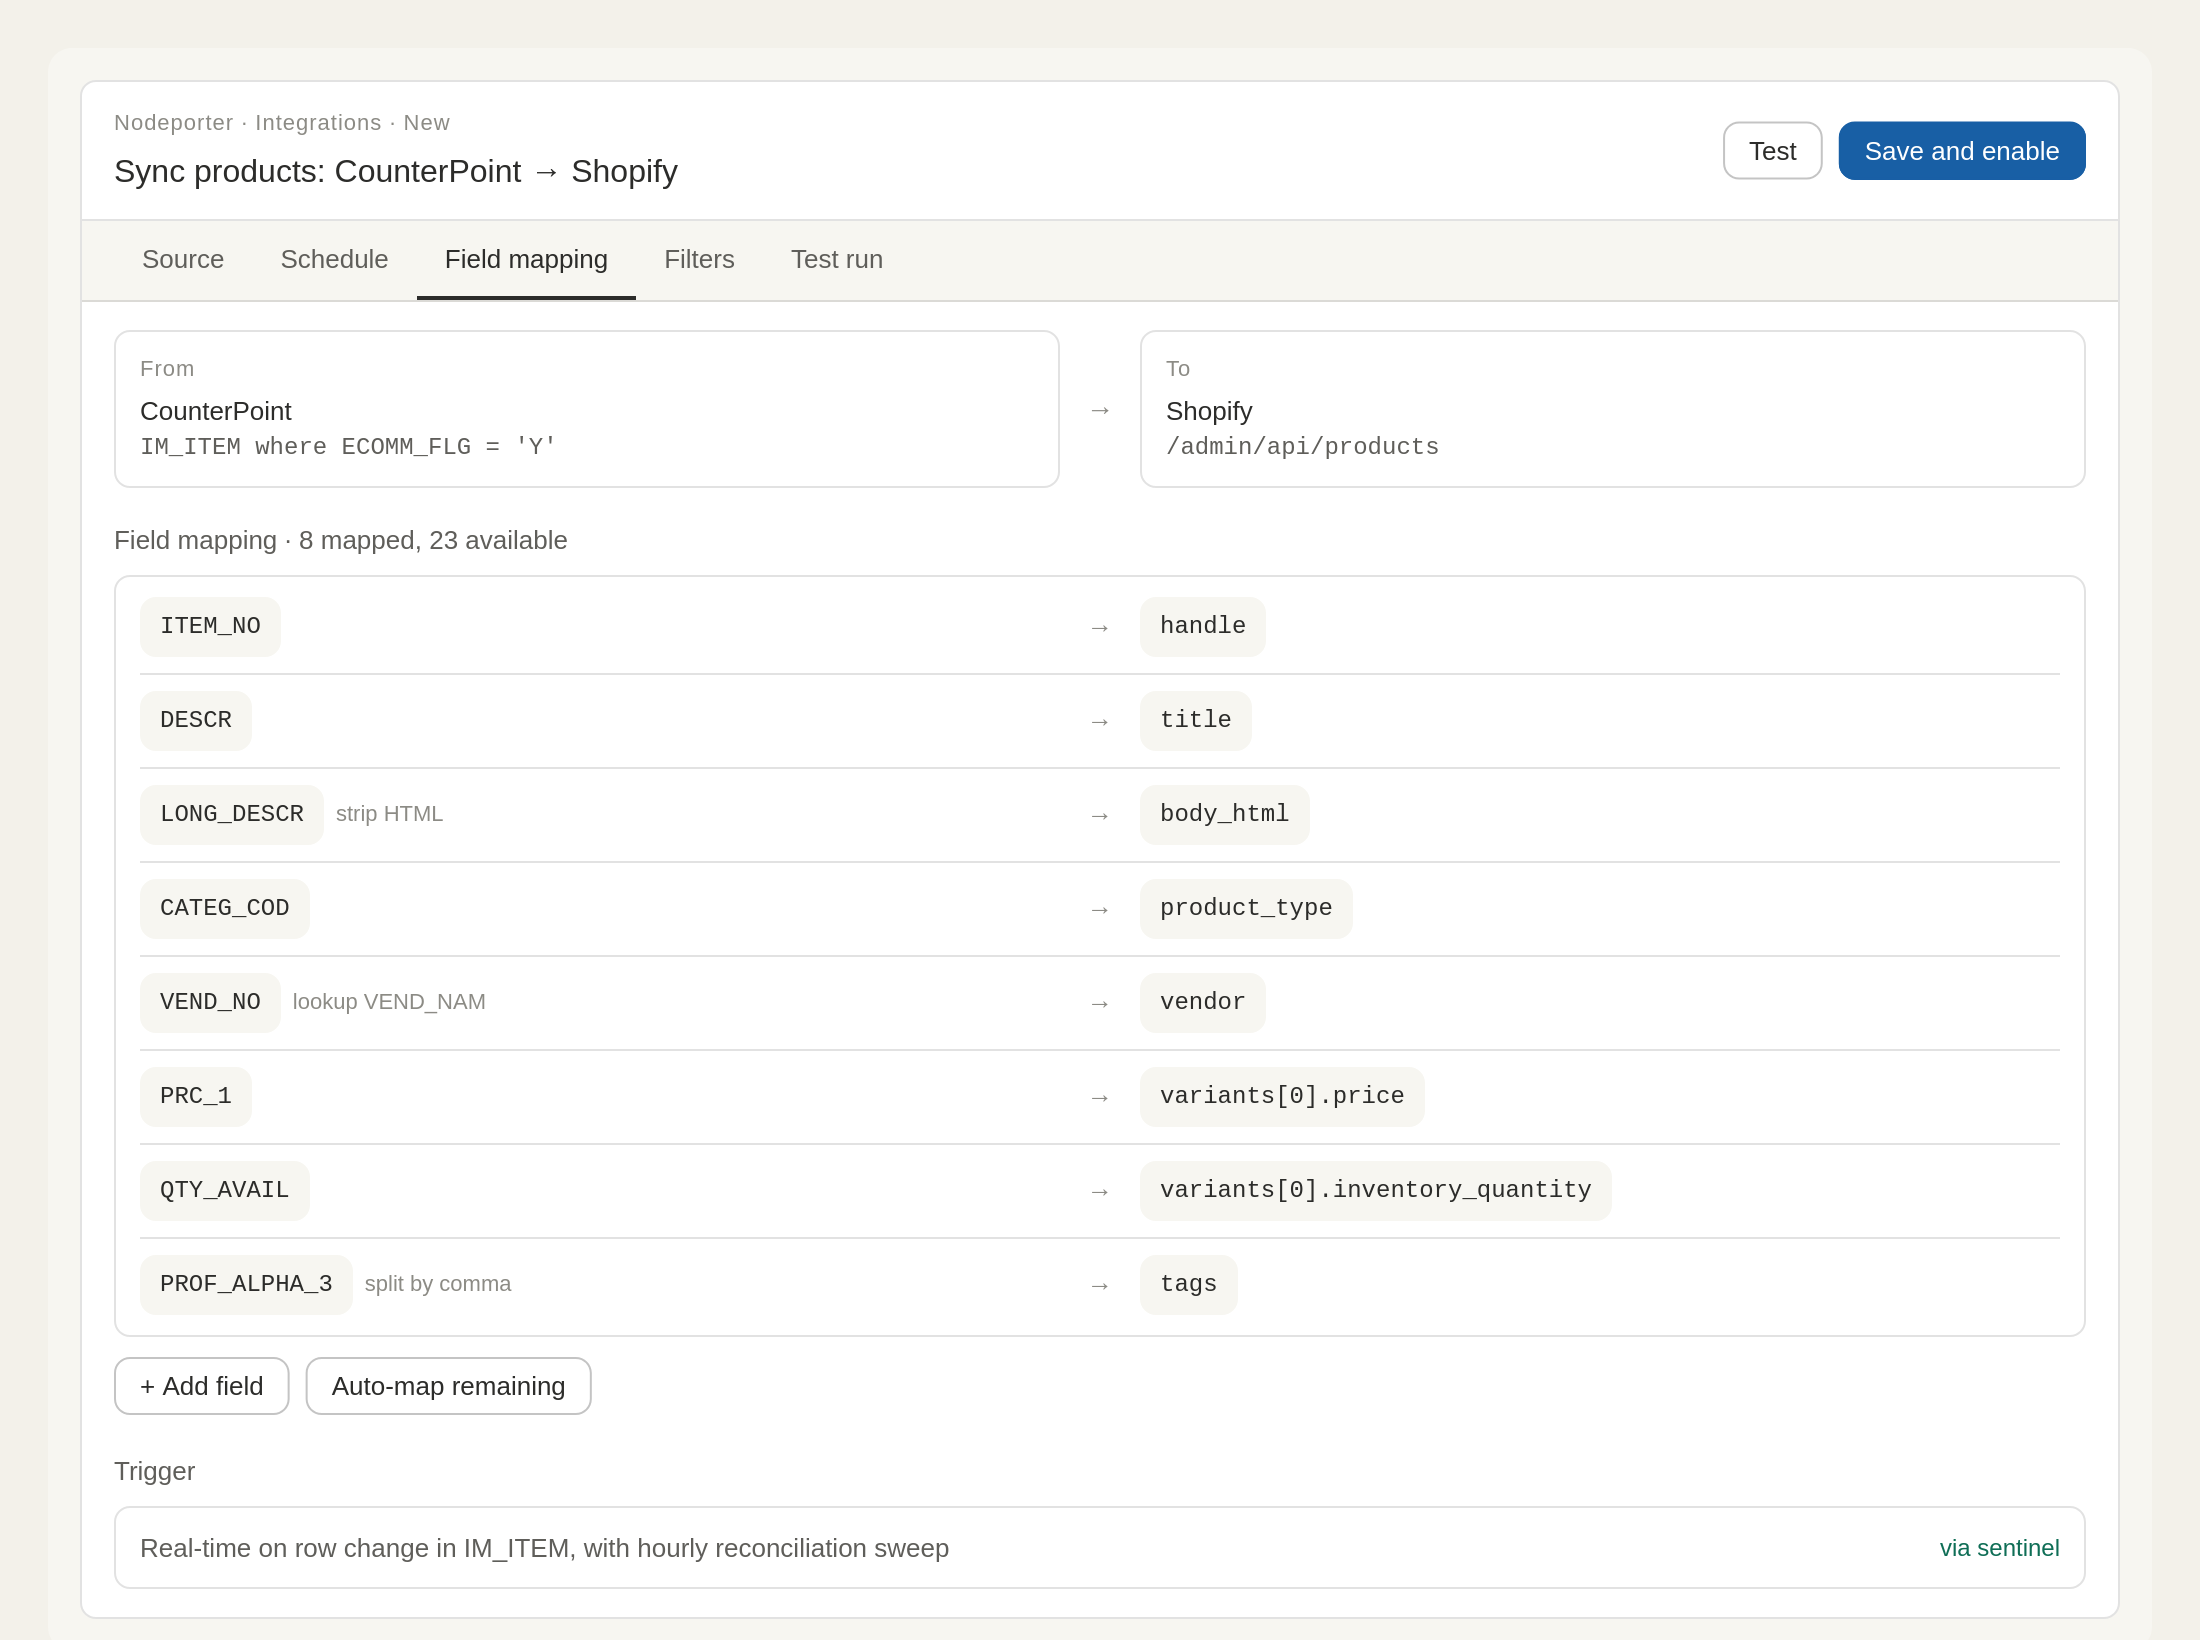Click the To Shopify destination card
This screenshot has width=2200, height=1640.
[x=1612, y=409]
